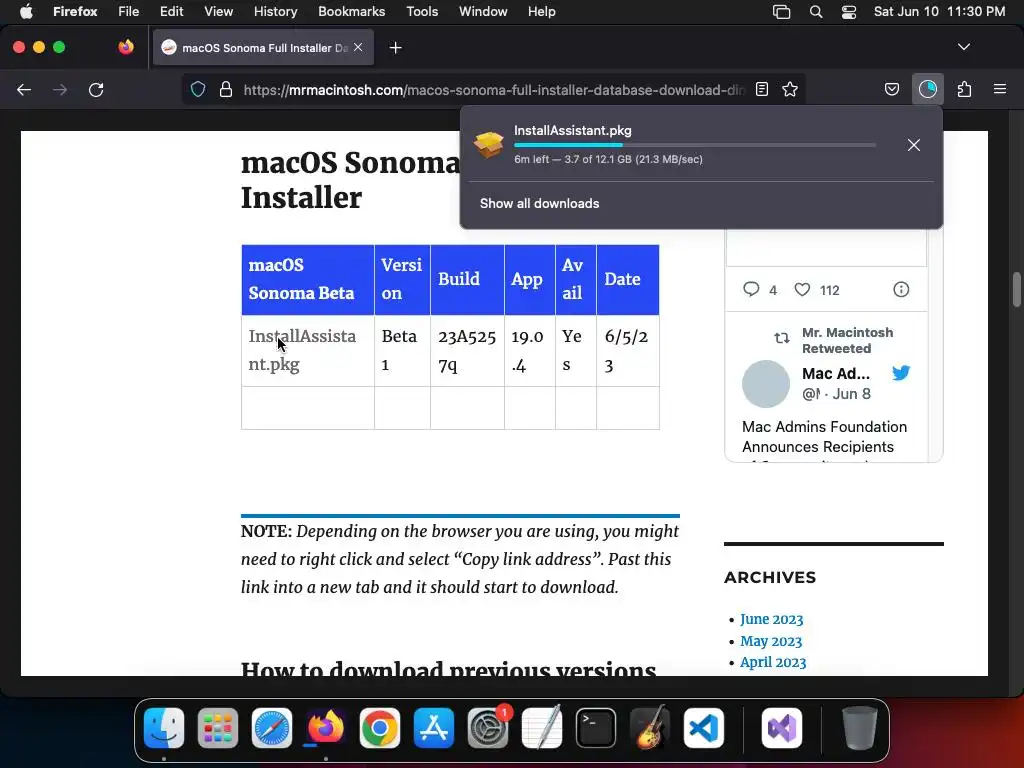Open the Firefox application menu
Viewport: 1024px width, 768px height.
click(1000, 89)
